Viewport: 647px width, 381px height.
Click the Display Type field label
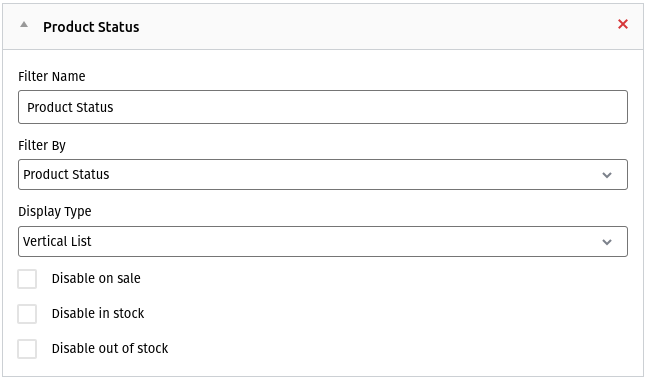point(55,212)
